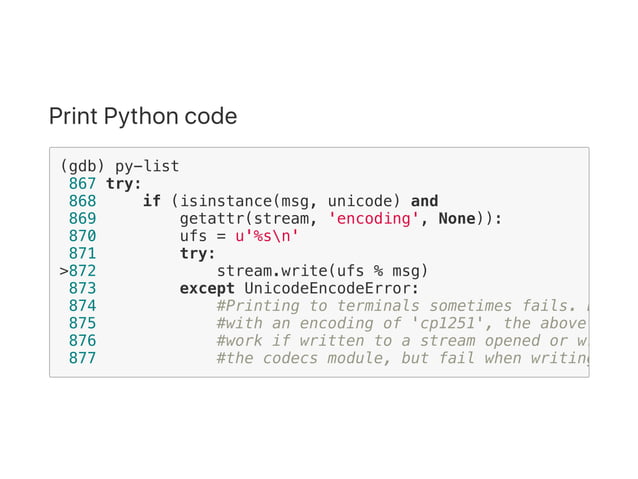Click the "Print Python code" heading
This screenshot has width=638, height=479.
[x=143, y=116]
